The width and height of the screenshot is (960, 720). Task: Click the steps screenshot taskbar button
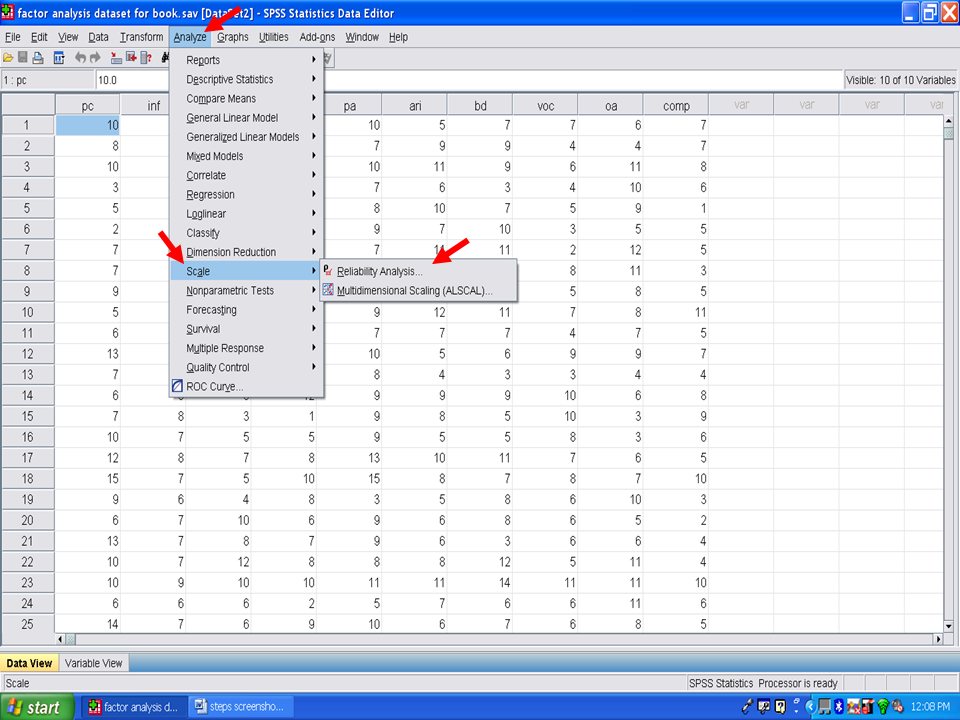click(x=239, y=707)
